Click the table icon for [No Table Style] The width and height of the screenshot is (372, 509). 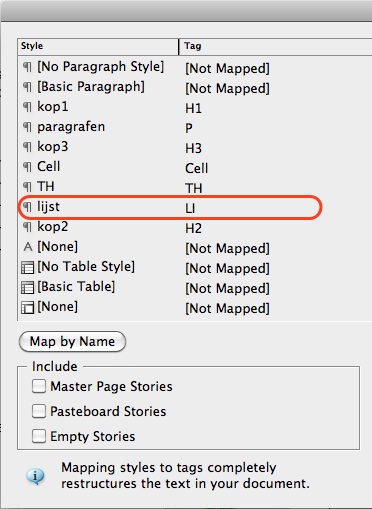pos(27,268)
